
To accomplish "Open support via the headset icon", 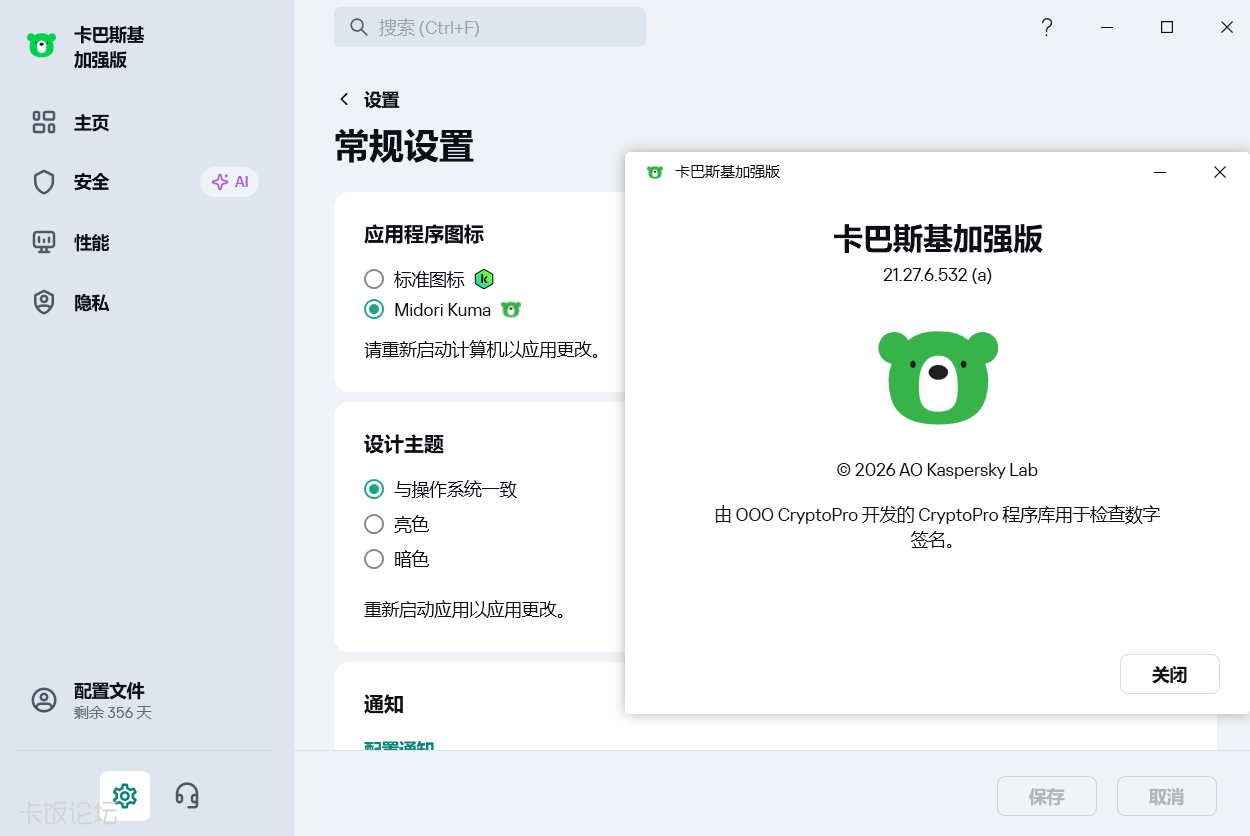I will coord(187,796).
